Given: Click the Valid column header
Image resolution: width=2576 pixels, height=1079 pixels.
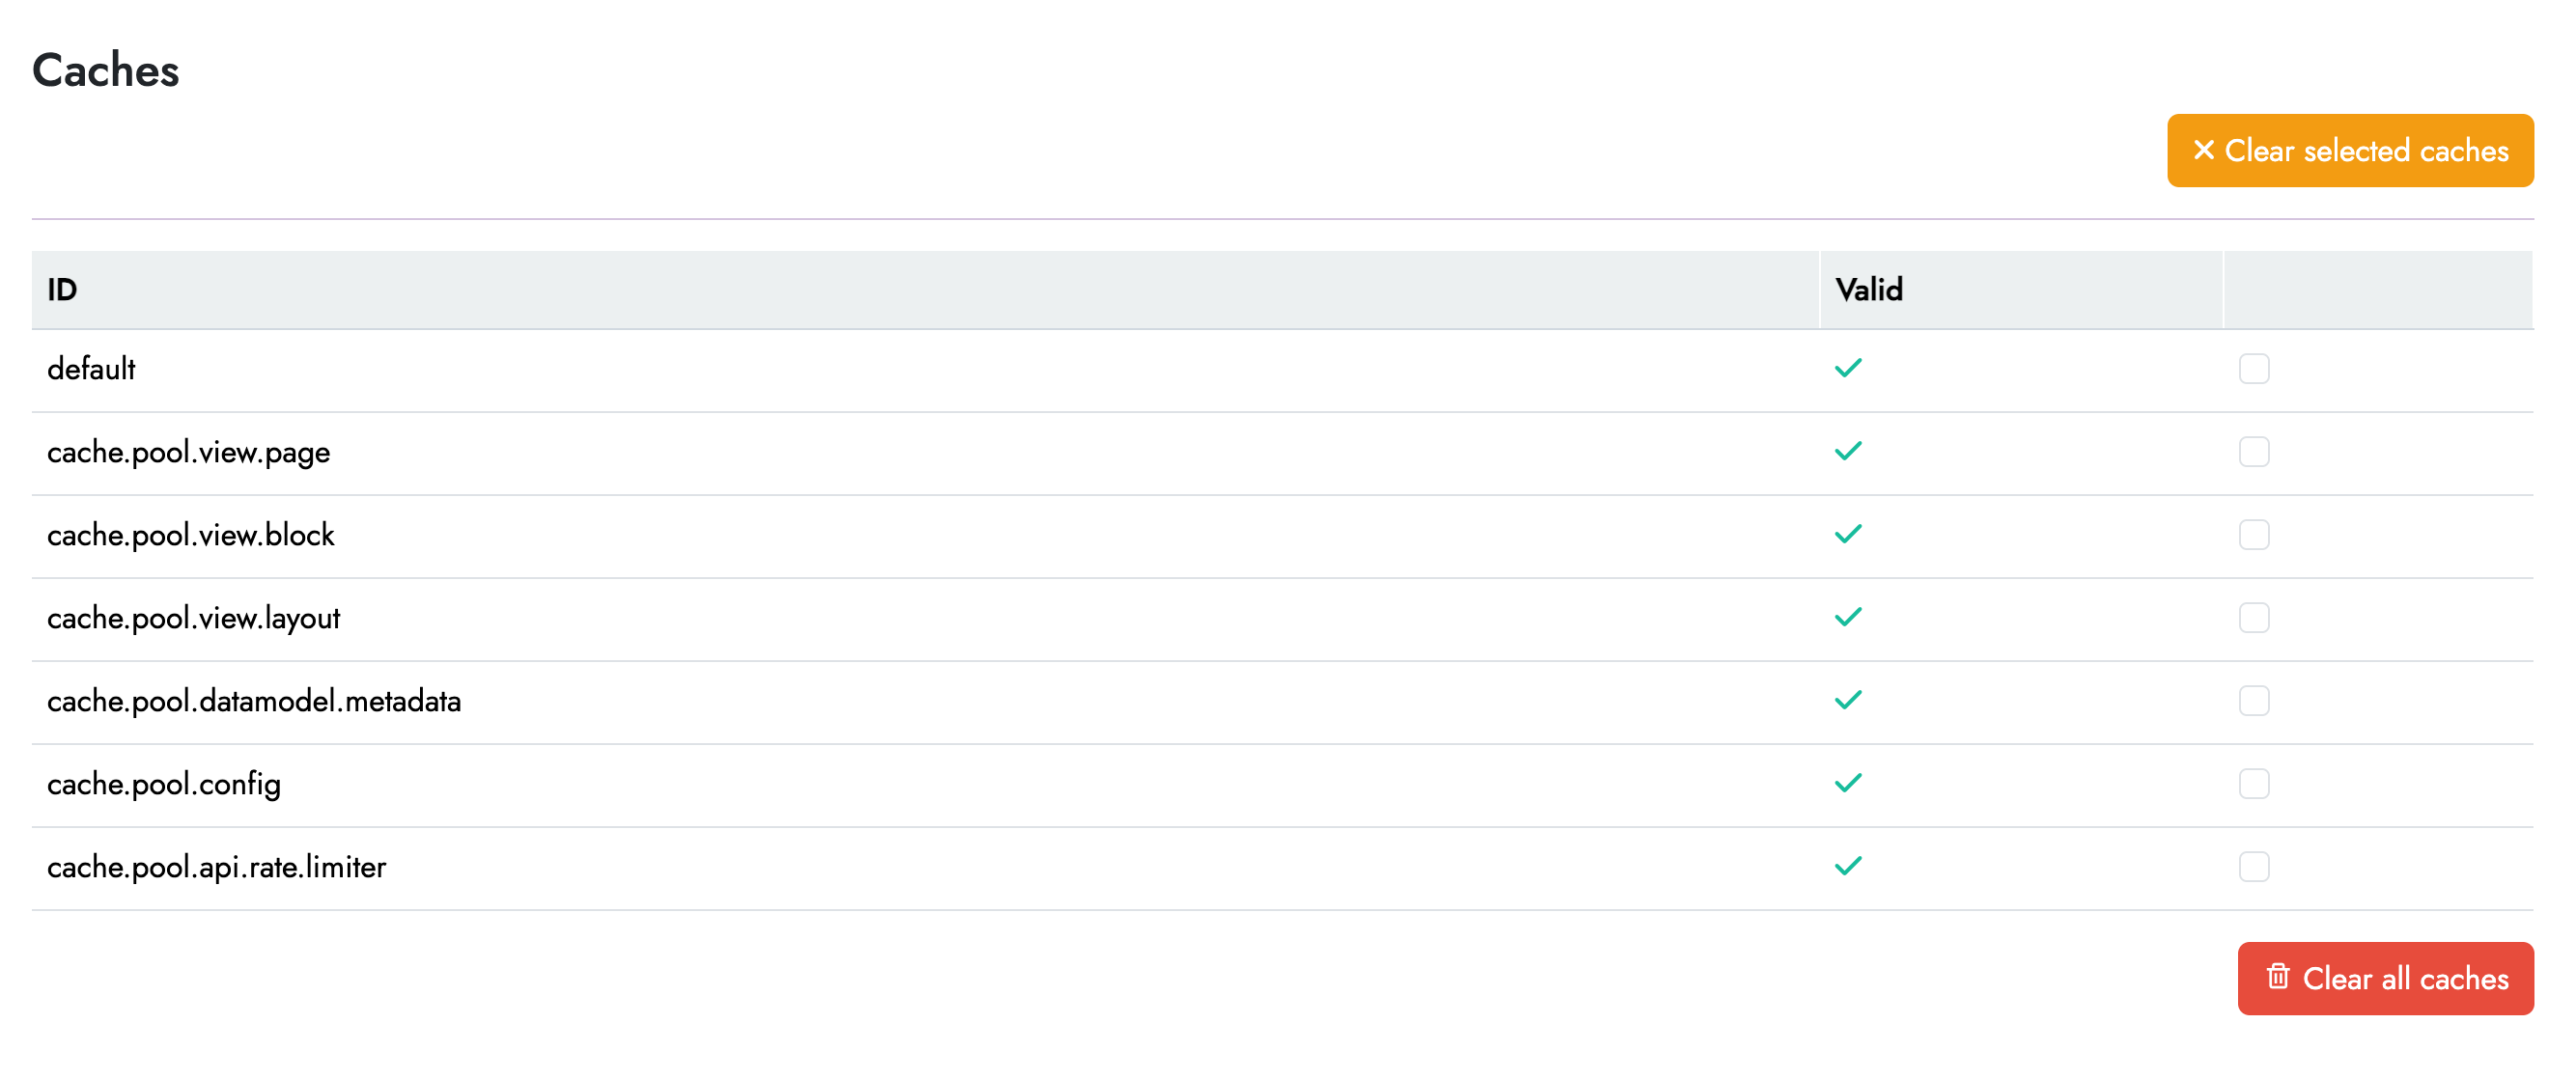Looking at the screenshot, I should [1868, 290].
